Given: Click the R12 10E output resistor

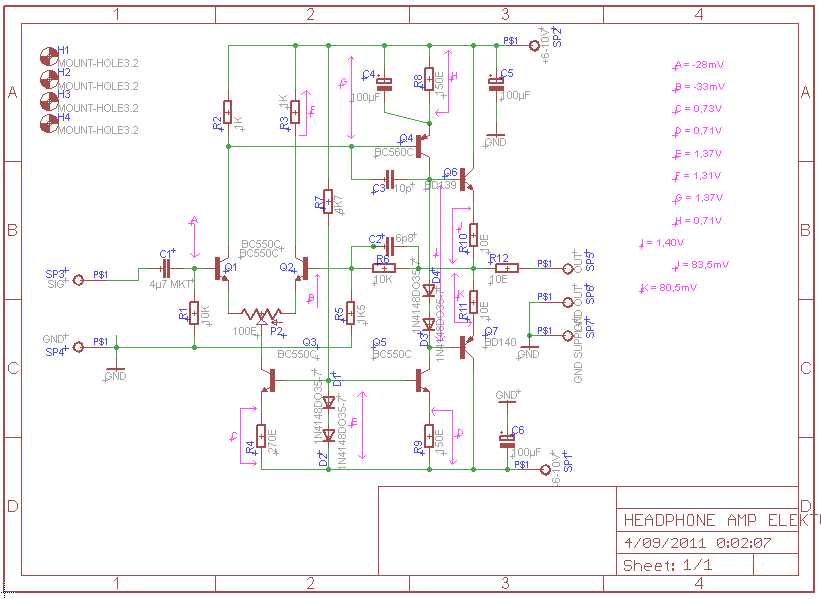Looking at the screenshot, I should [505, 267].
